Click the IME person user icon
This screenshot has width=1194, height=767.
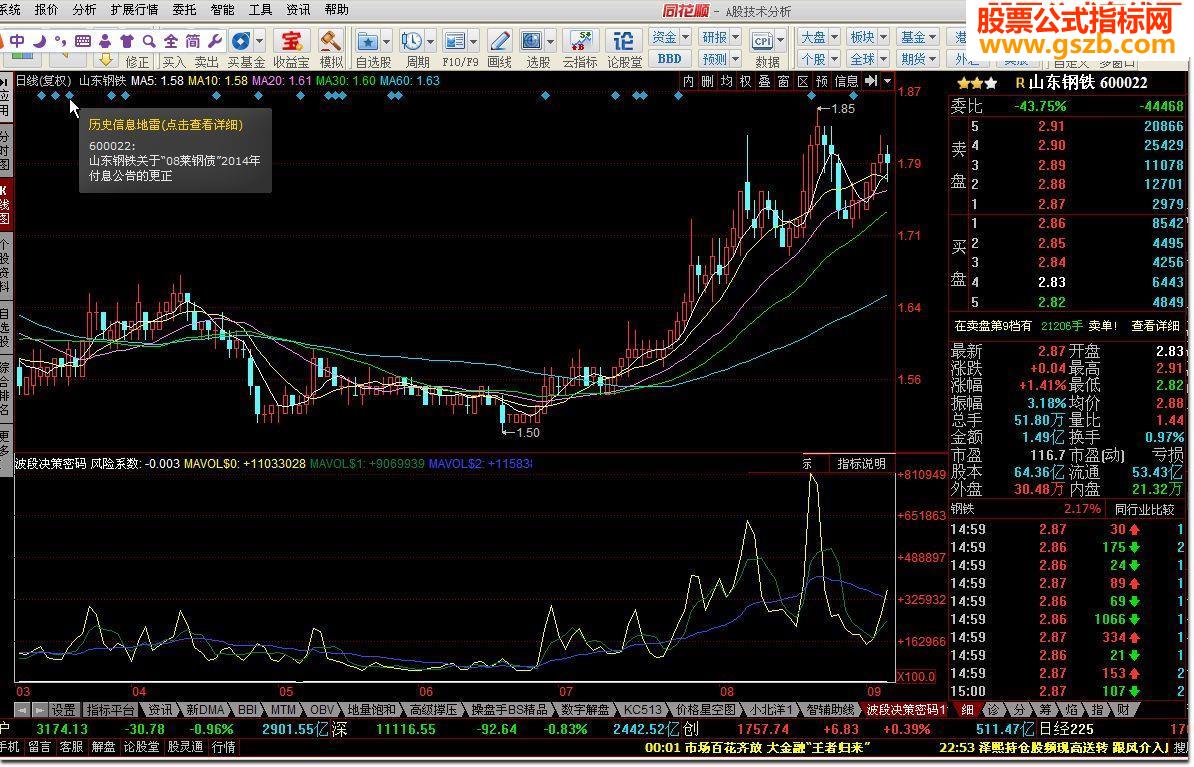[x=105, y=40]
